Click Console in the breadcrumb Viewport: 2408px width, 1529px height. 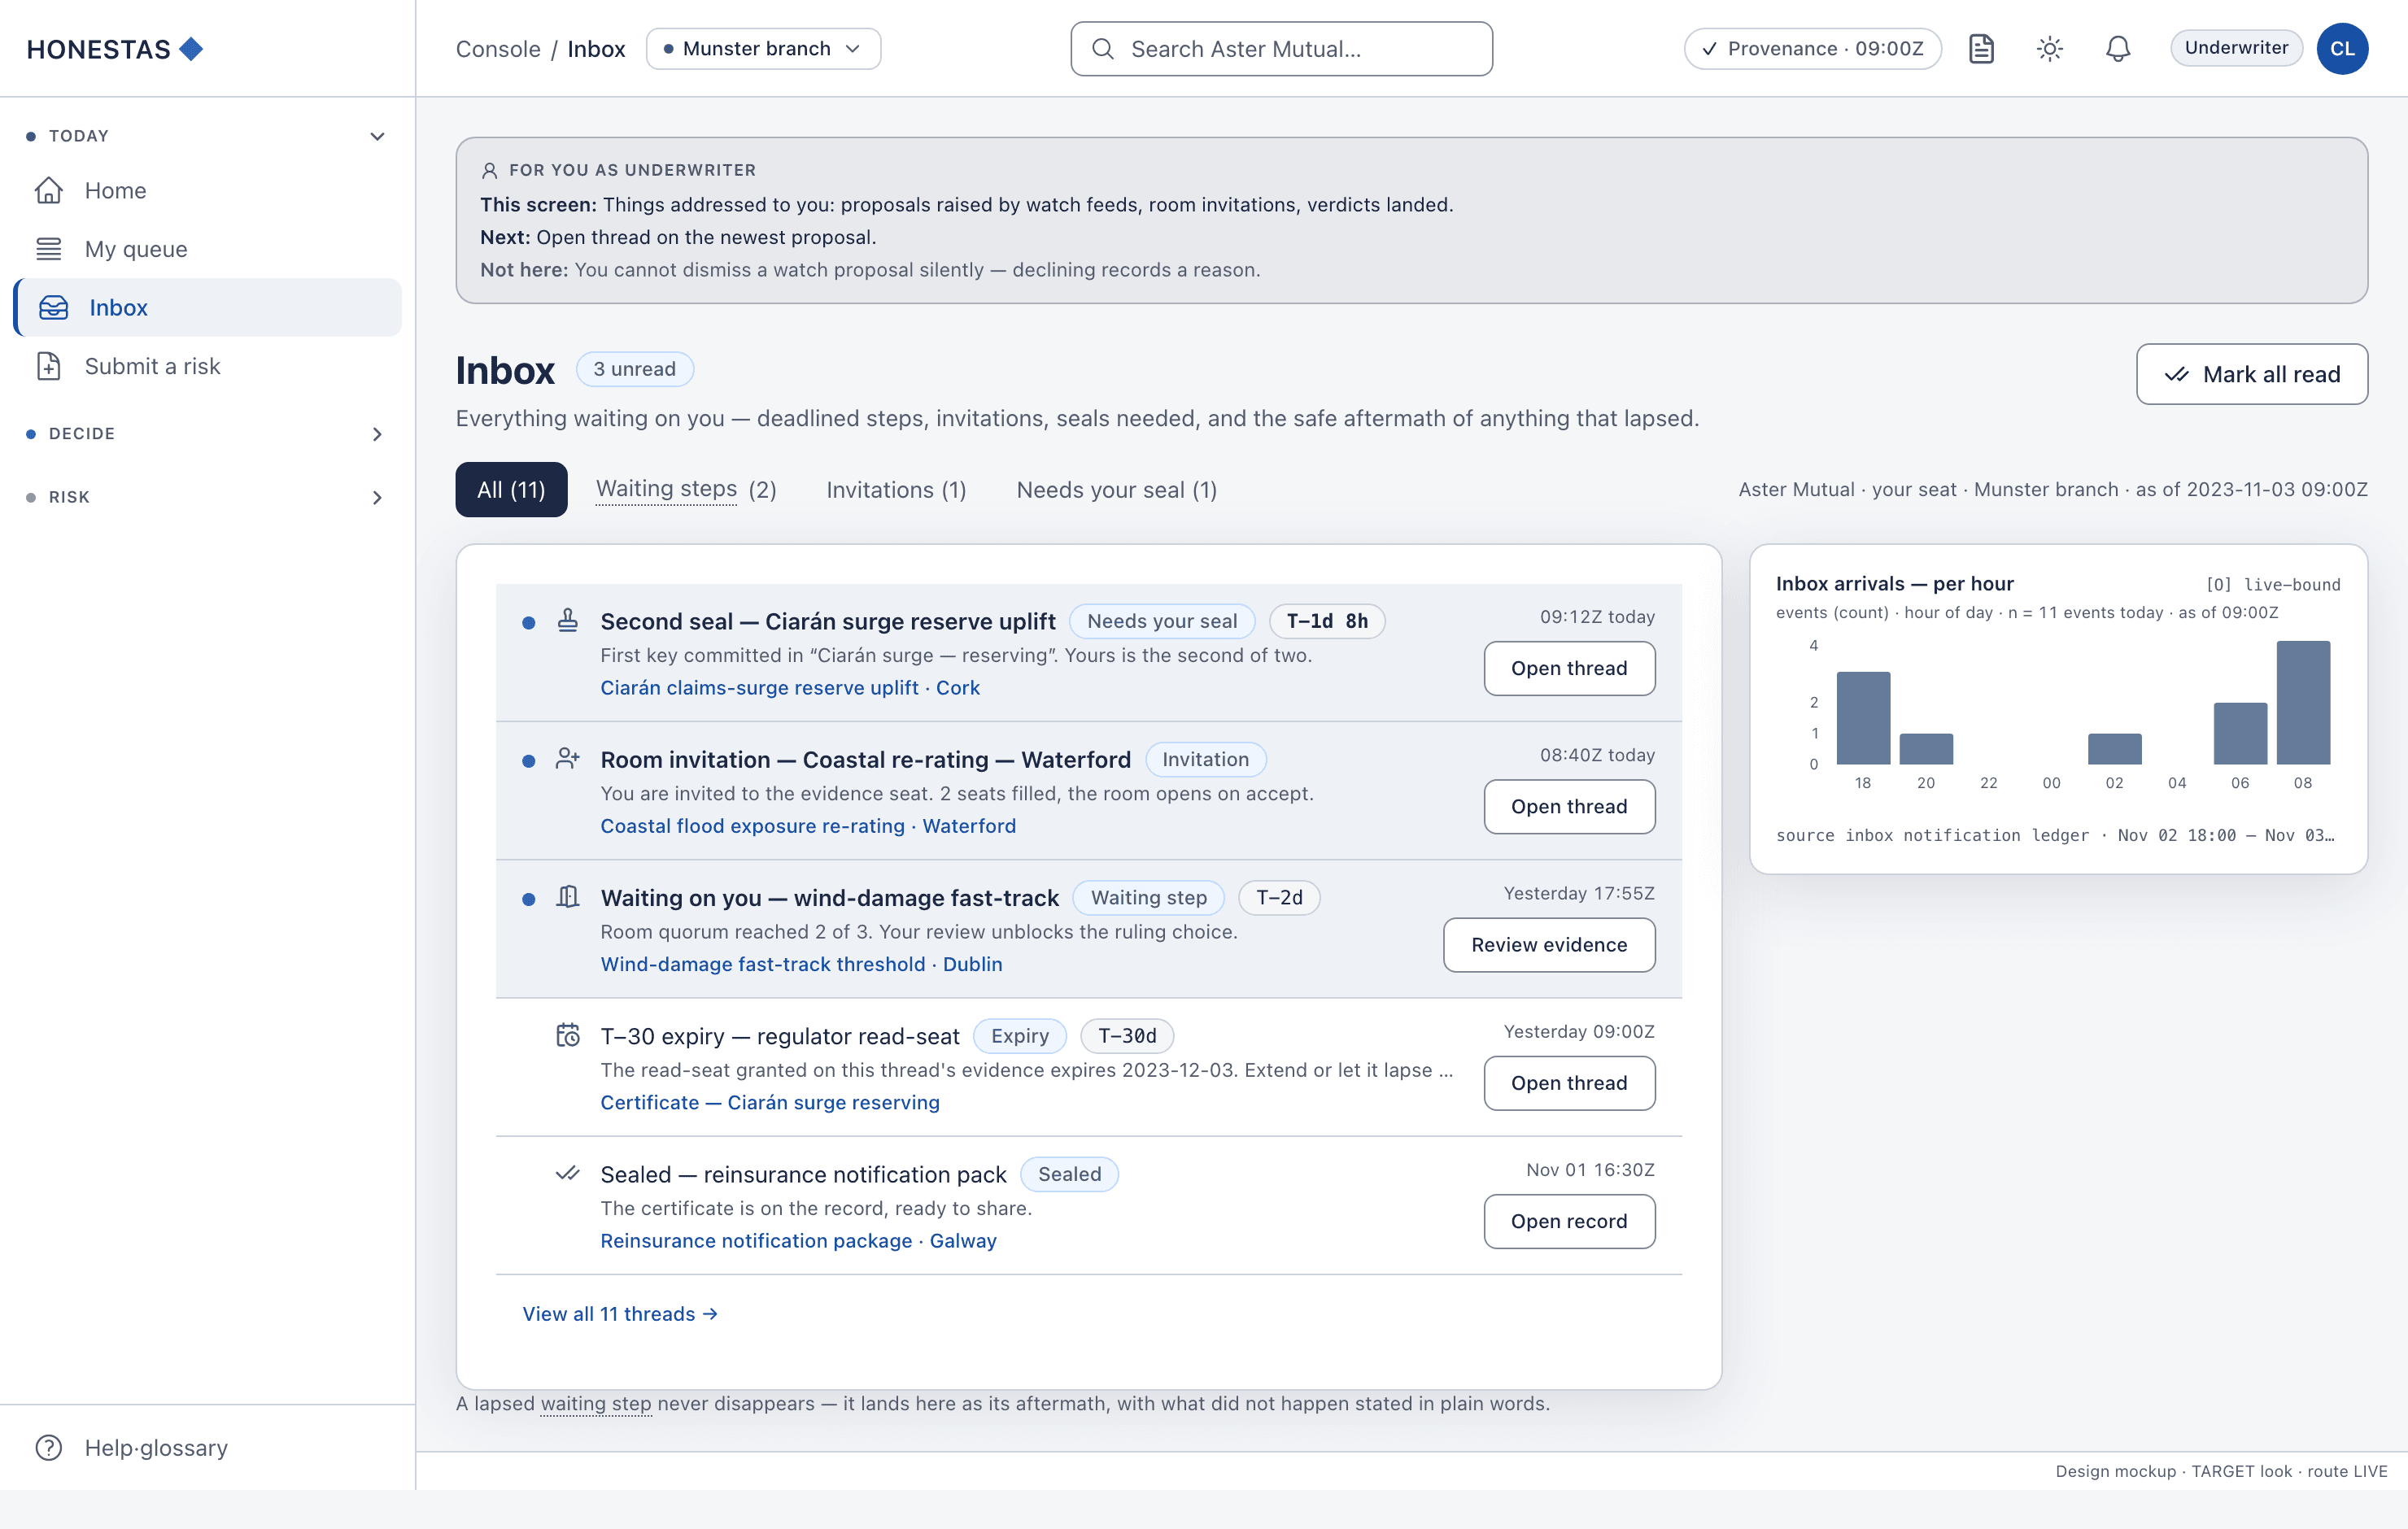(498, 49)
